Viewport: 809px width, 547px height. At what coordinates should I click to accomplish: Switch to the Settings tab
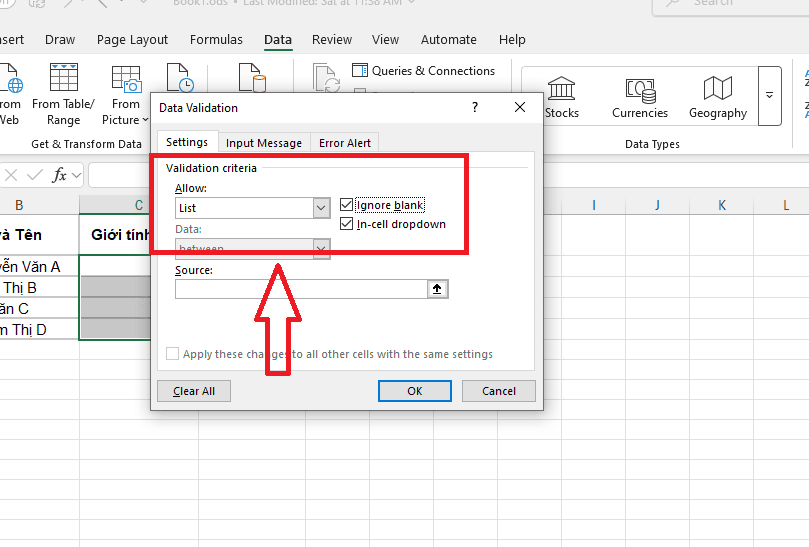[187, 142]
